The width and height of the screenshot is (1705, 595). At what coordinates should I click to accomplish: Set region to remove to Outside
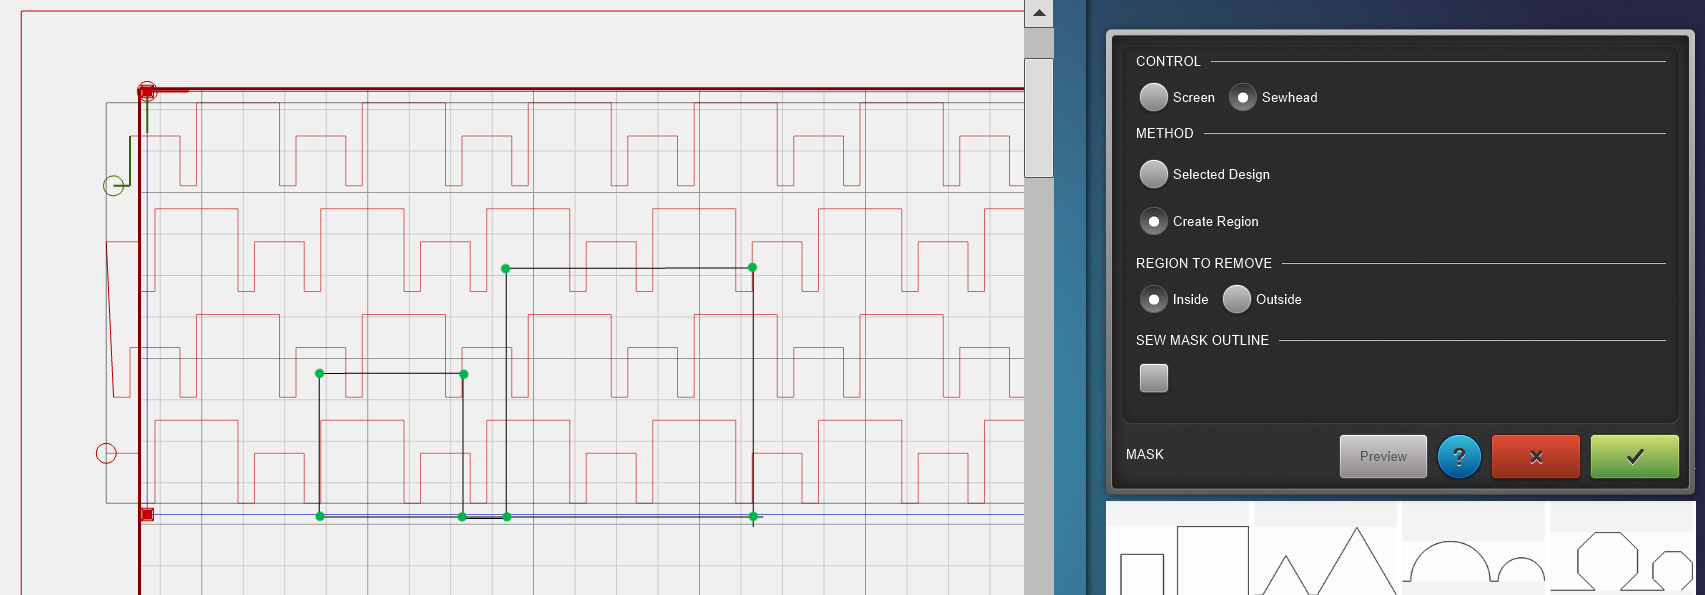(1237, 299)
